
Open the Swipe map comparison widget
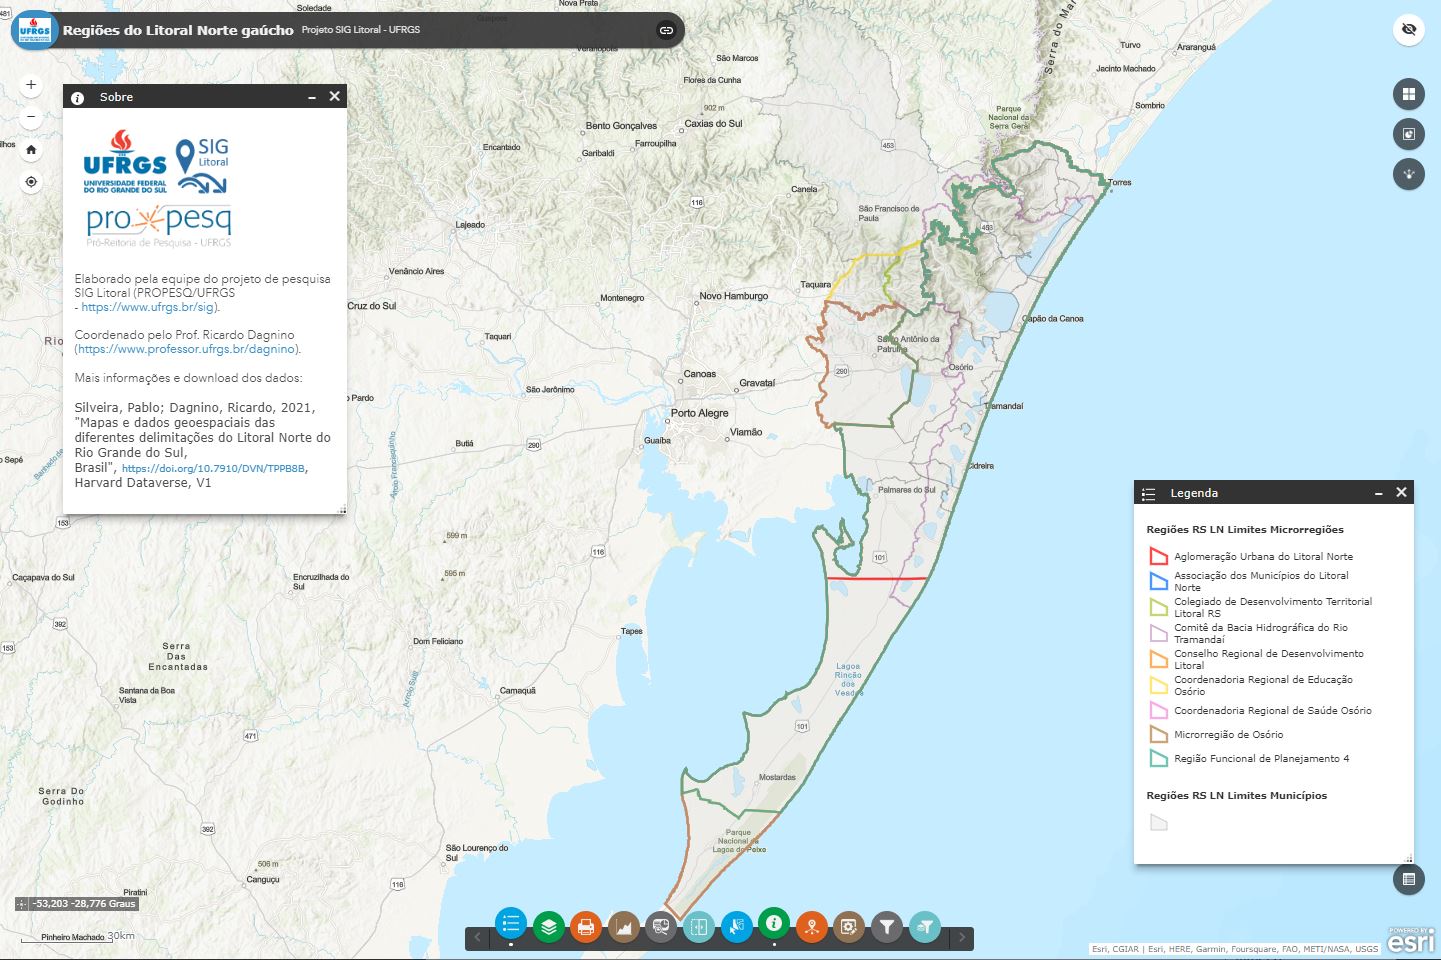[699, 927]
